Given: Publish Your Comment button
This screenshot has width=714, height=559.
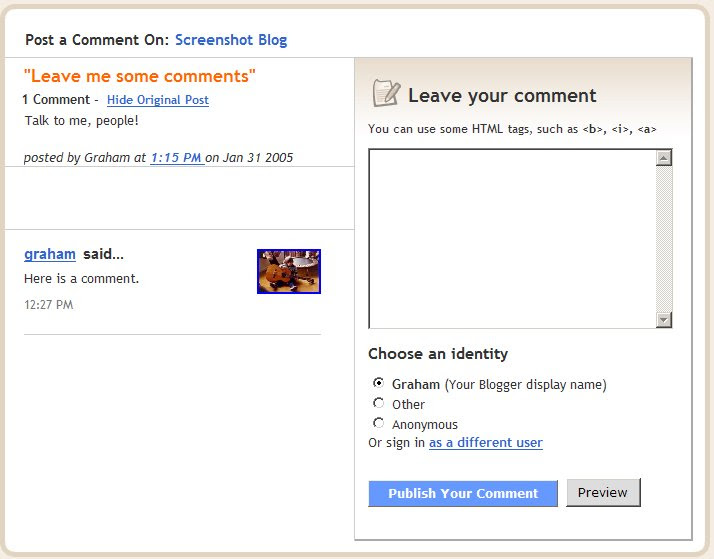Looking at the screenshot, I should (463, 493).
